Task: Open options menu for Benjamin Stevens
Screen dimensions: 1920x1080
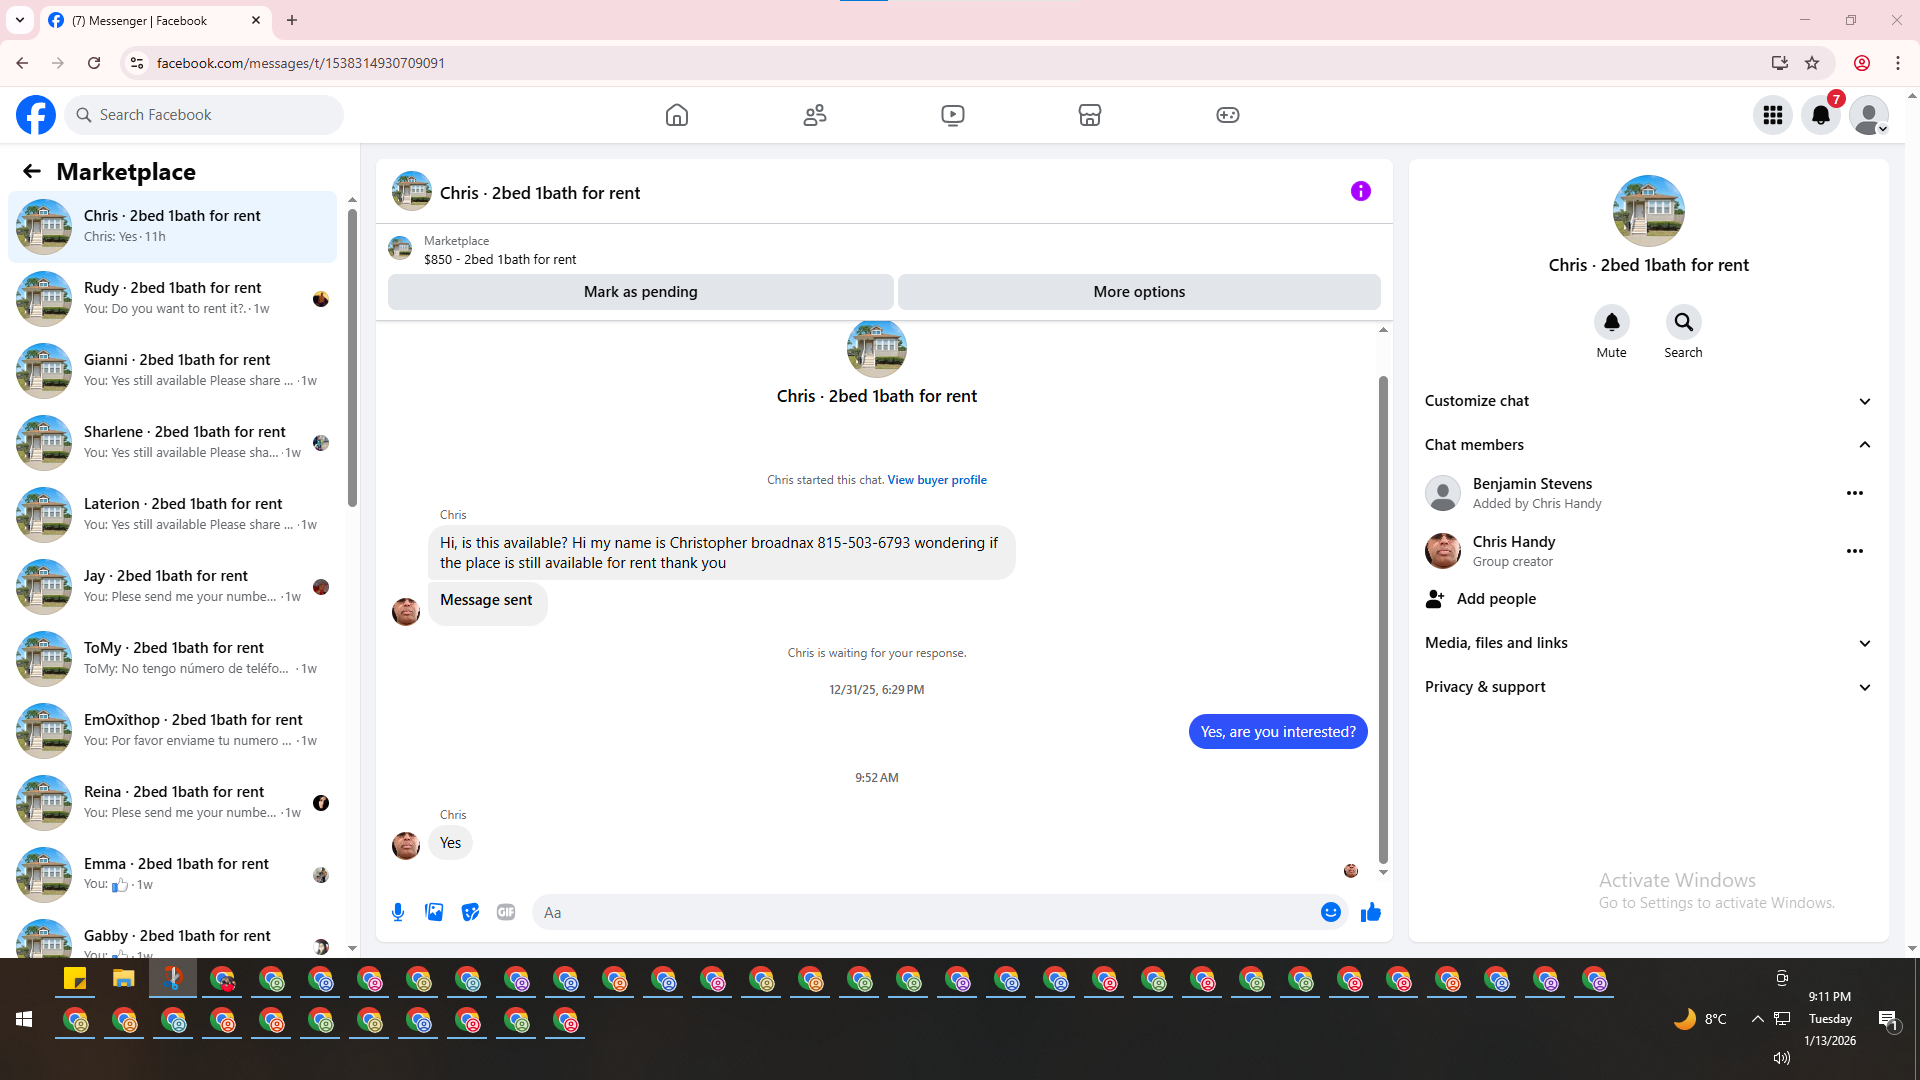Action: pyautogui.click(x=1854, y=493)
